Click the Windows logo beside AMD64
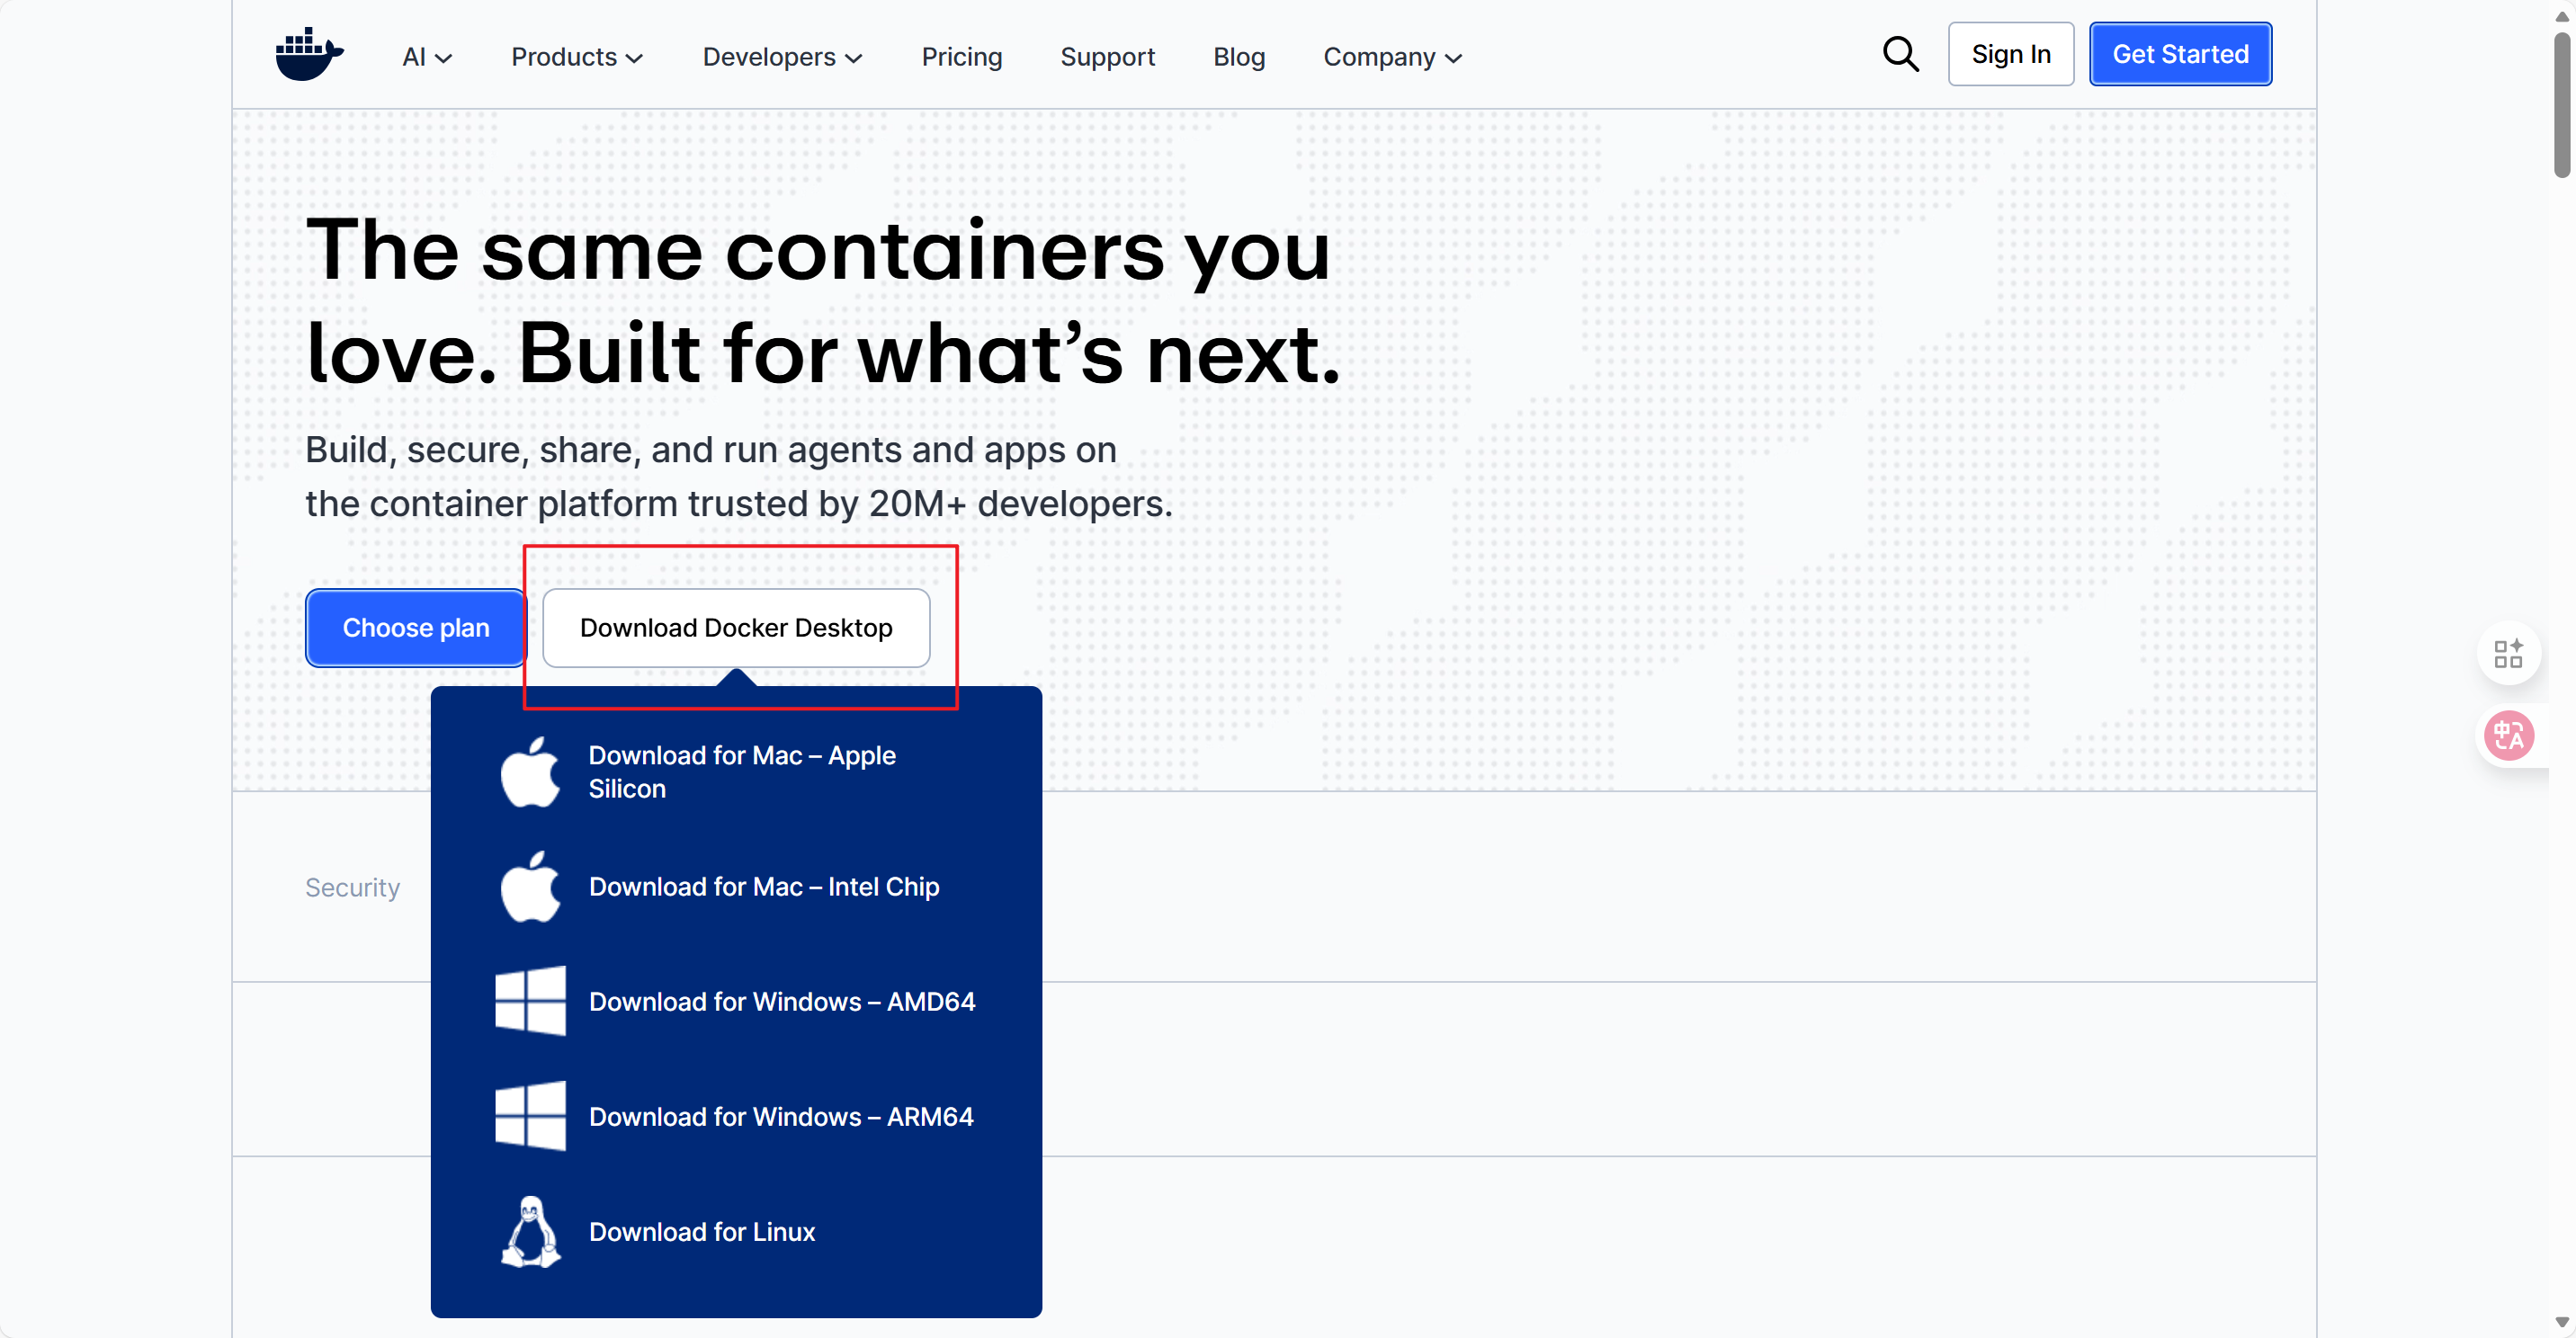The image size is (2576, 1338). click(530, 1001)
